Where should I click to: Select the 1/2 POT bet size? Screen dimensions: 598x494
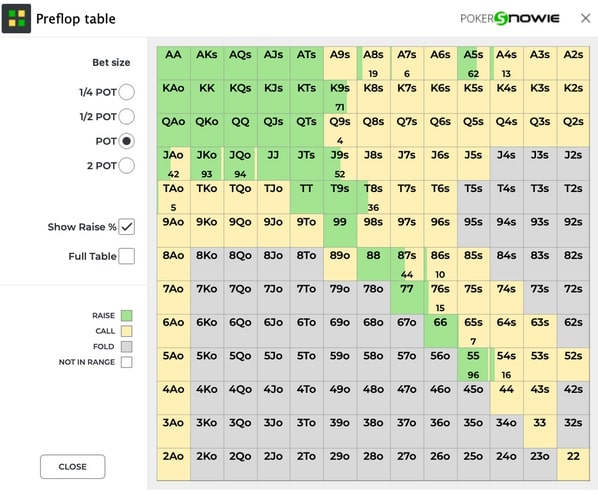coord(127,116)
